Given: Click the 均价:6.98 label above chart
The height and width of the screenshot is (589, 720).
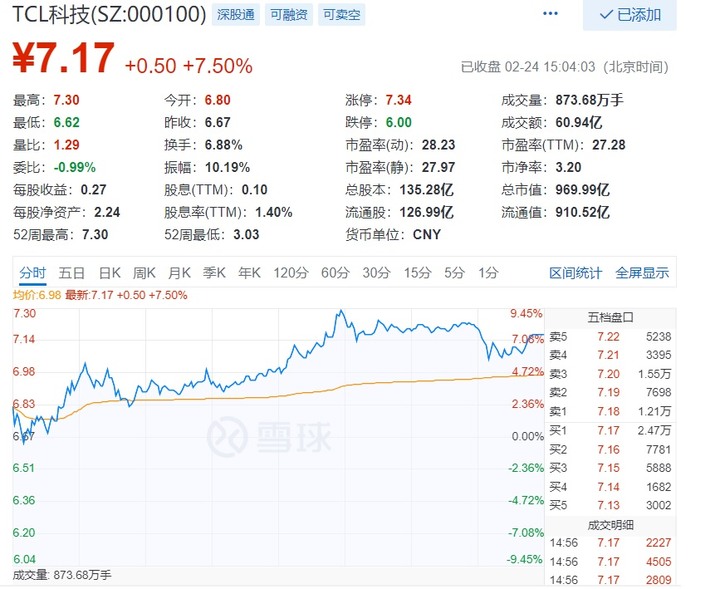Looking at the screenshot, I should pos(37,295).
